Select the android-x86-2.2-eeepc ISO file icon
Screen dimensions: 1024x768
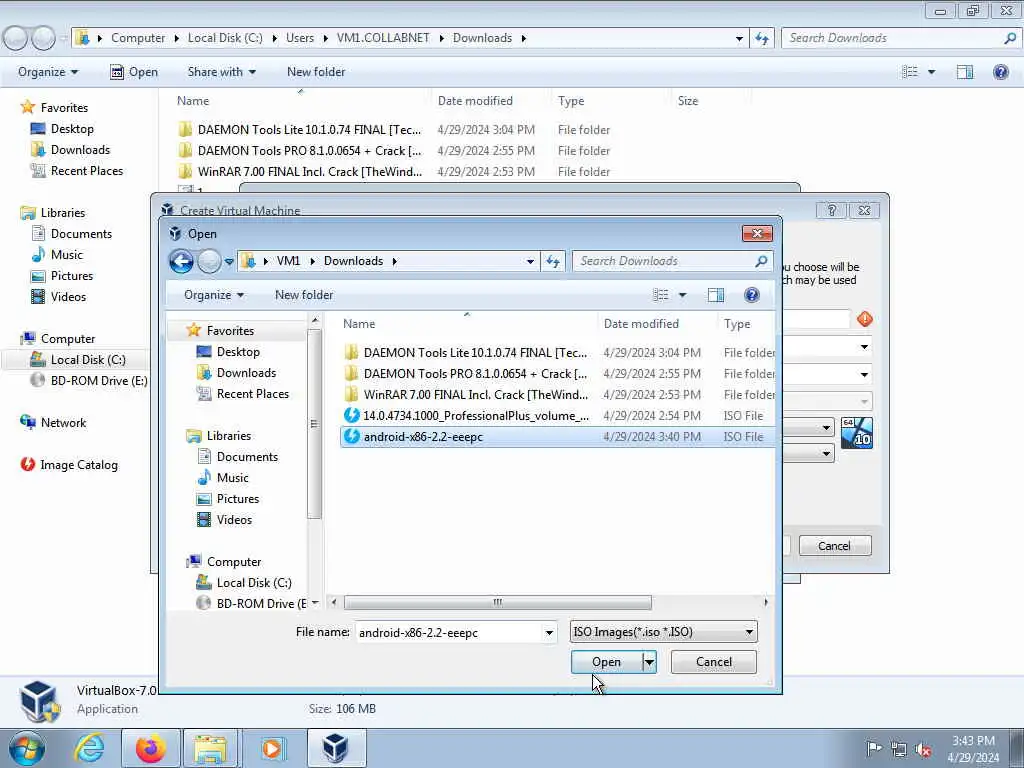click(x=351, y=436)
